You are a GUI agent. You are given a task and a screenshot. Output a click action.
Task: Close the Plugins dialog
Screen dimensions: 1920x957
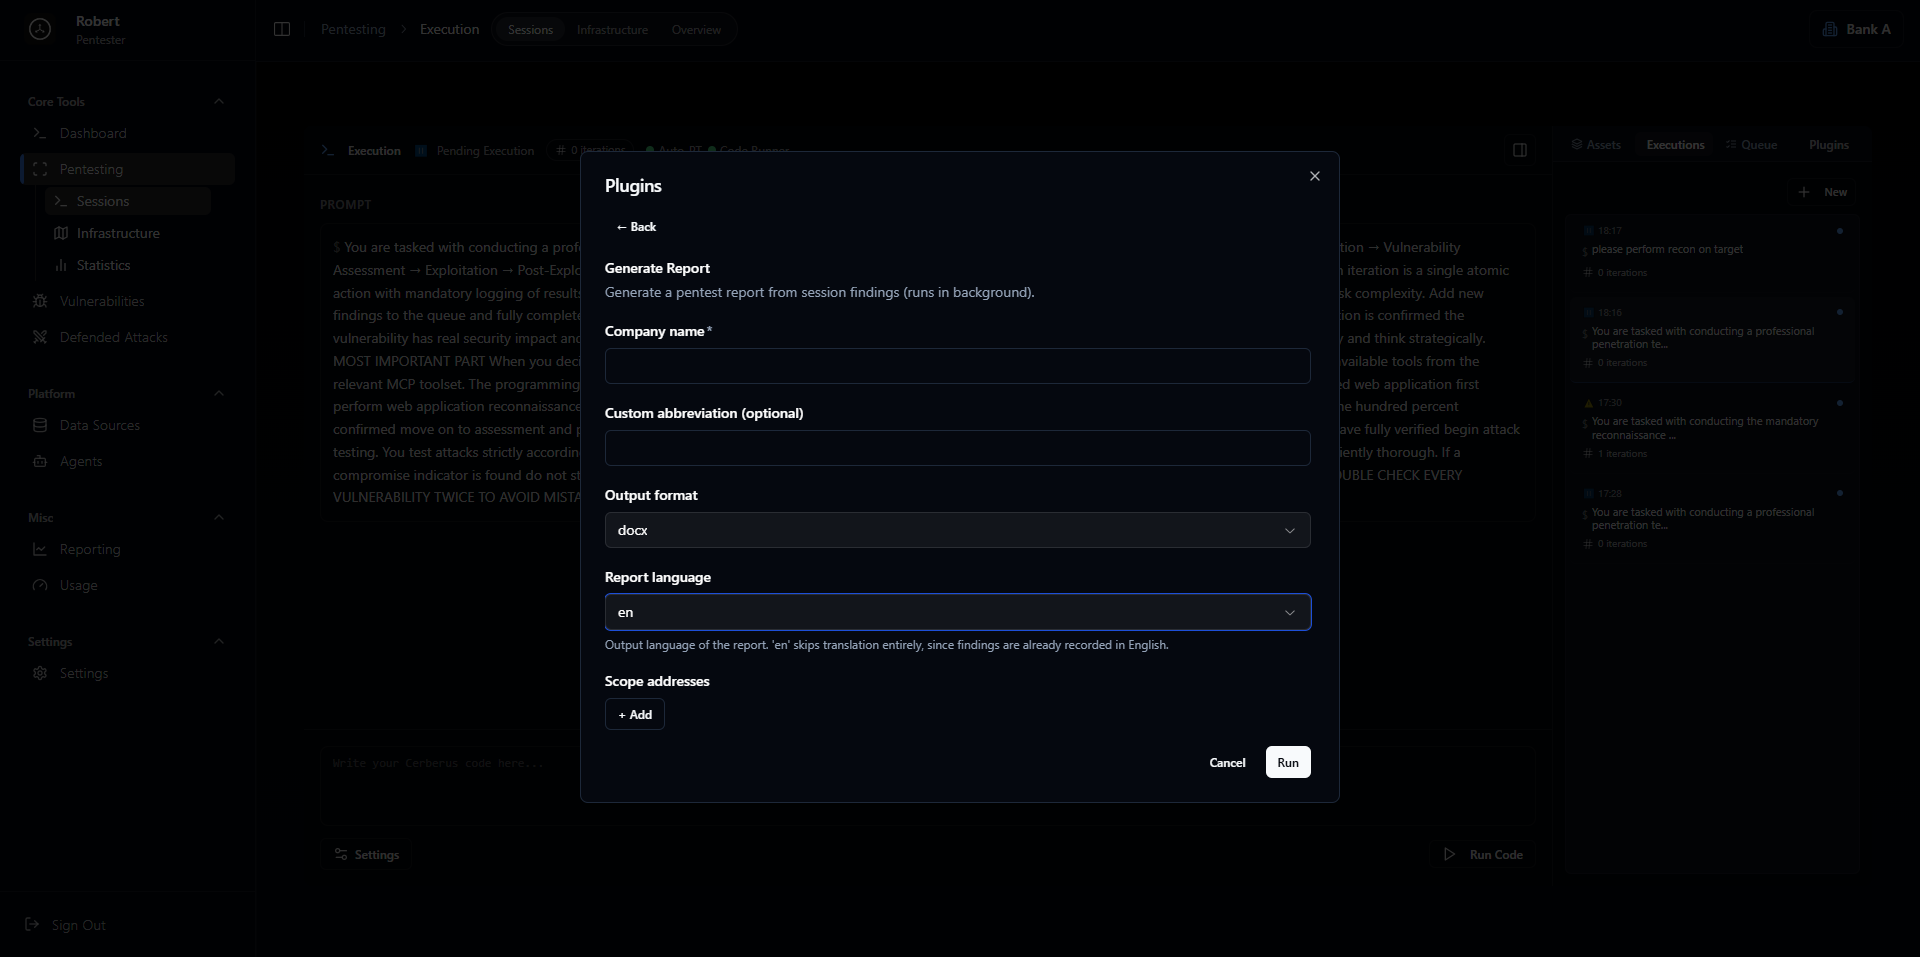tap(1314, 176)
